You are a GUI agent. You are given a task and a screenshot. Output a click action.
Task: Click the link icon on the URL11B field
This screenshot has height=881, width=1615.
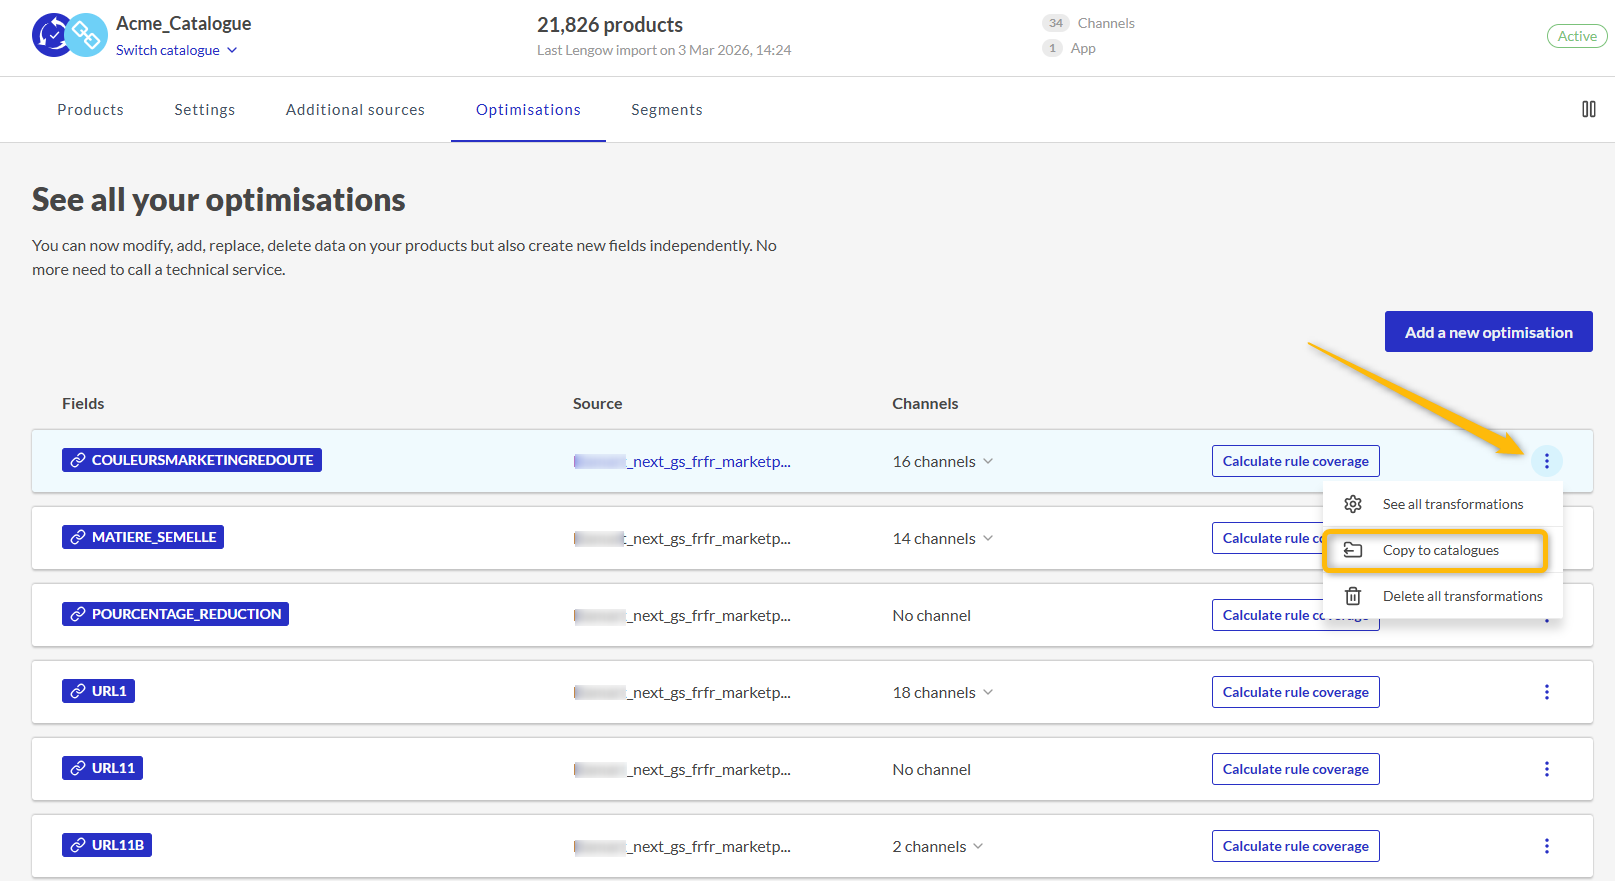coord(78,845)
